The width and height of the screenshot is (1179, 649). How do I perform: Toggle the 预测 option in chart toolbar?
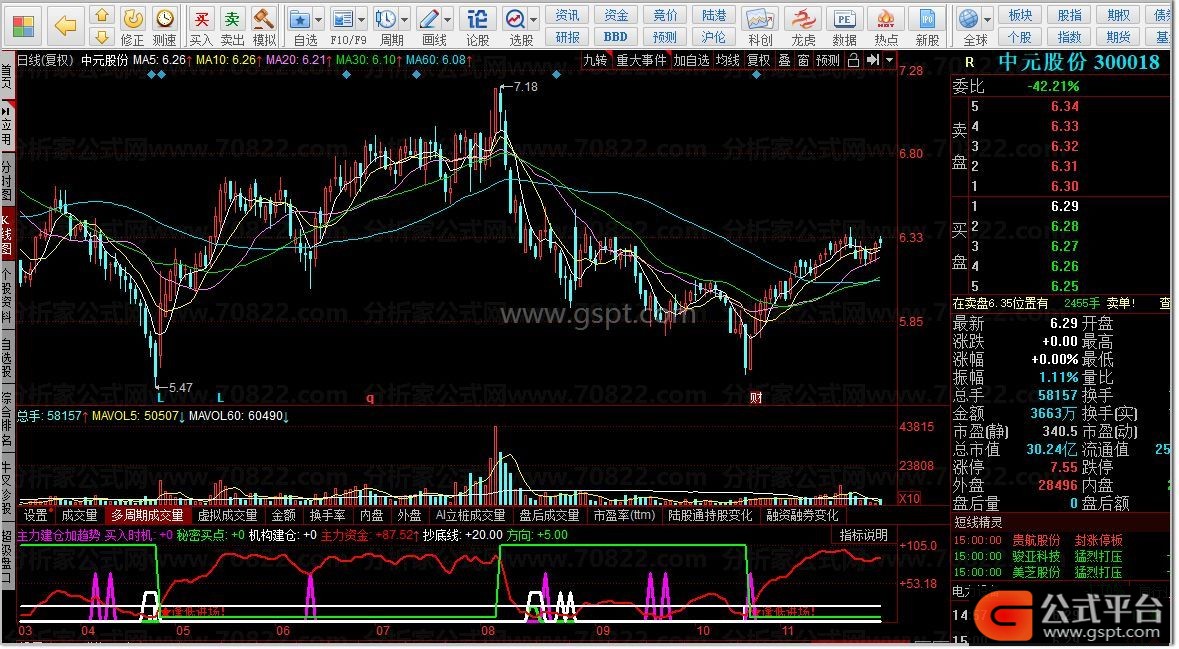pyautogui.click(x=828, y=60)
